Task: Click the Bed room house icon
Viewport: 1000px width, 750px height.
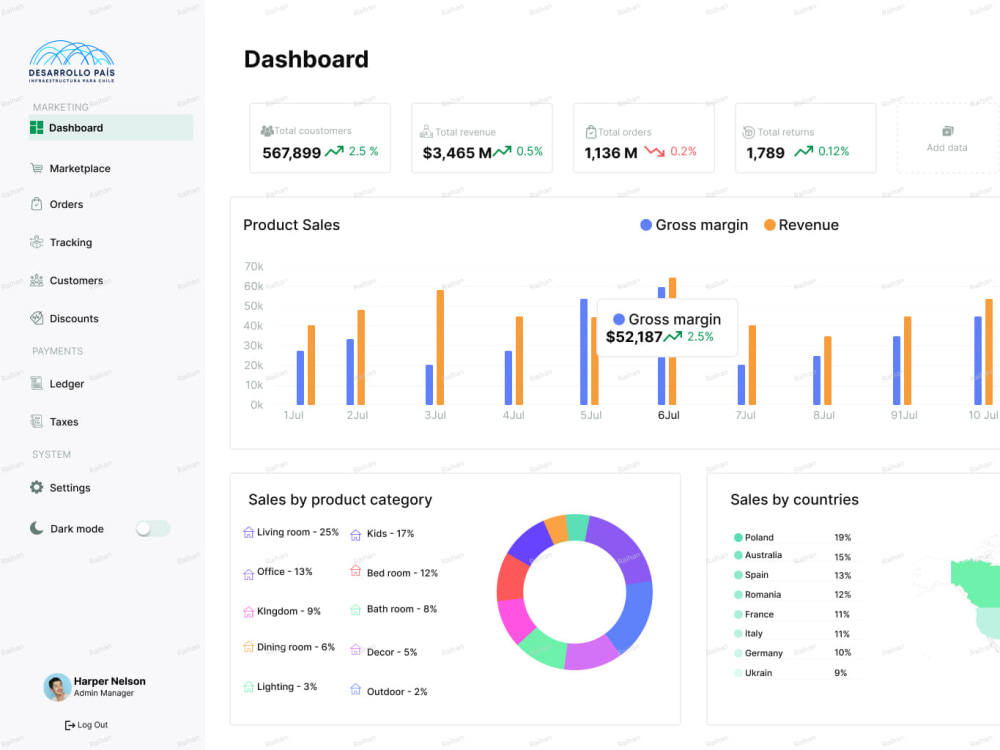Action: (x=356, y=571)
